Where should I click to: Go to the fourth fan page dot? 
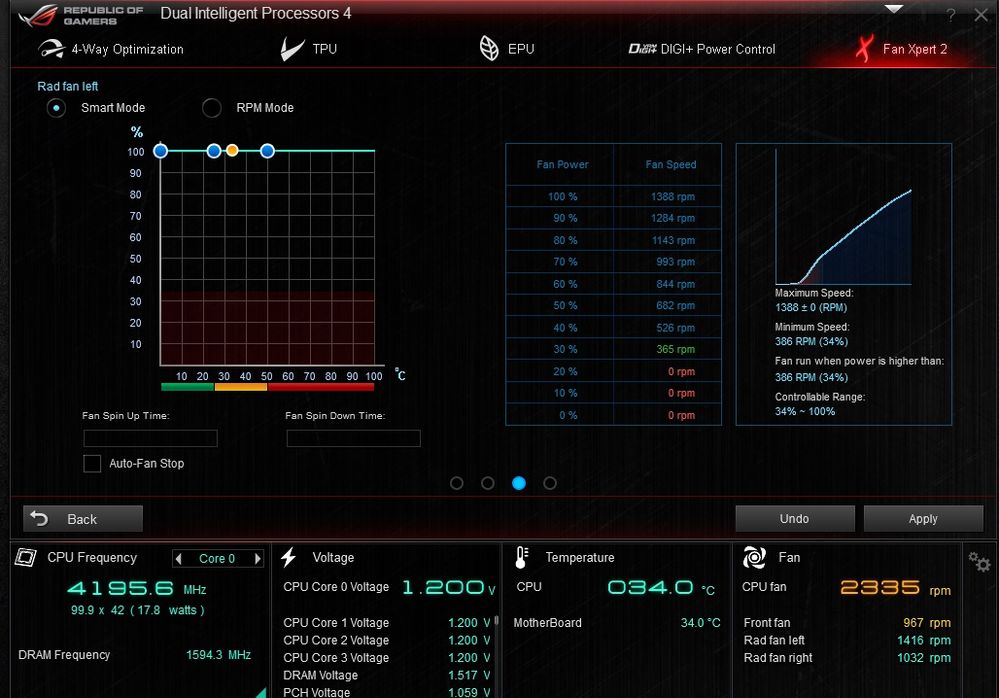(550, 483)
